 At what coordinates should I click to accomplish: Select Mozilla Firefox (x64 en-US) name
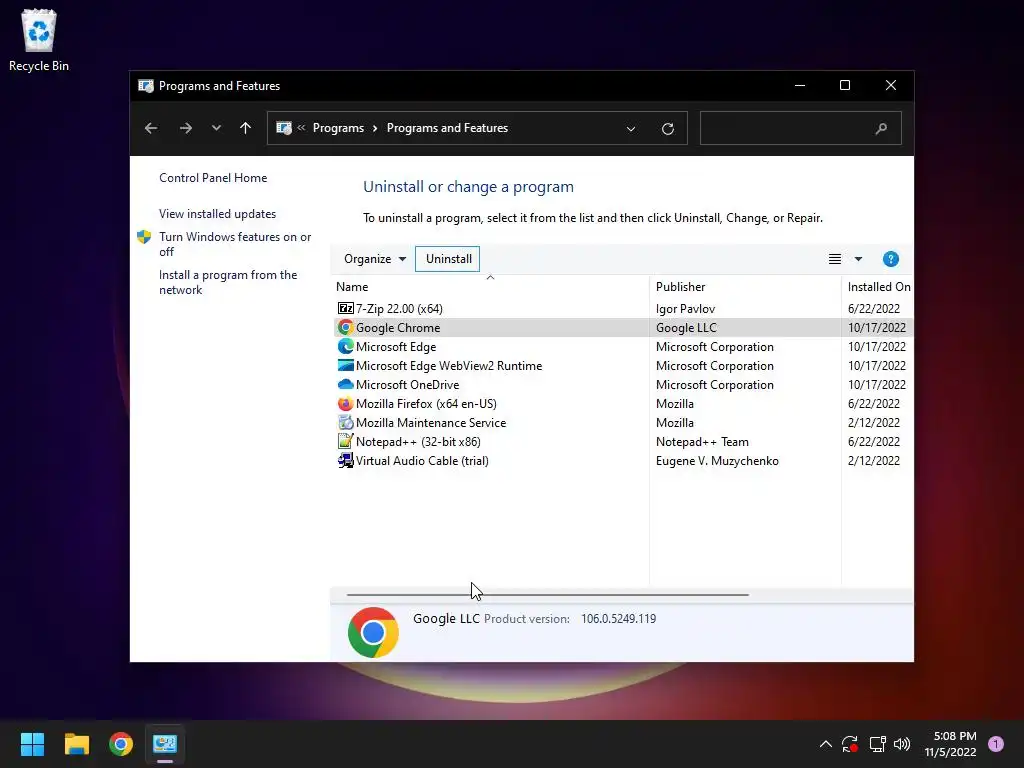pos(426,404)
